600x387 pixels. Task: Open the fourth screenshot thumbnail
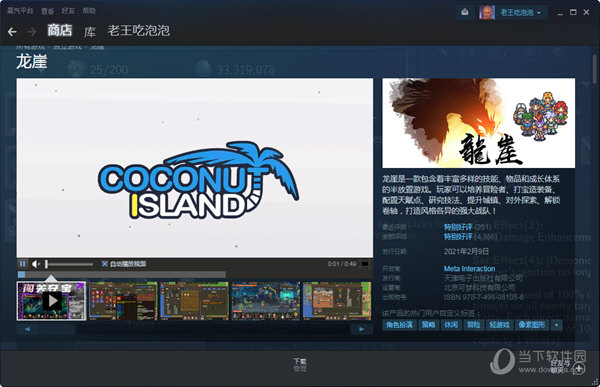(x=266, y=301)
